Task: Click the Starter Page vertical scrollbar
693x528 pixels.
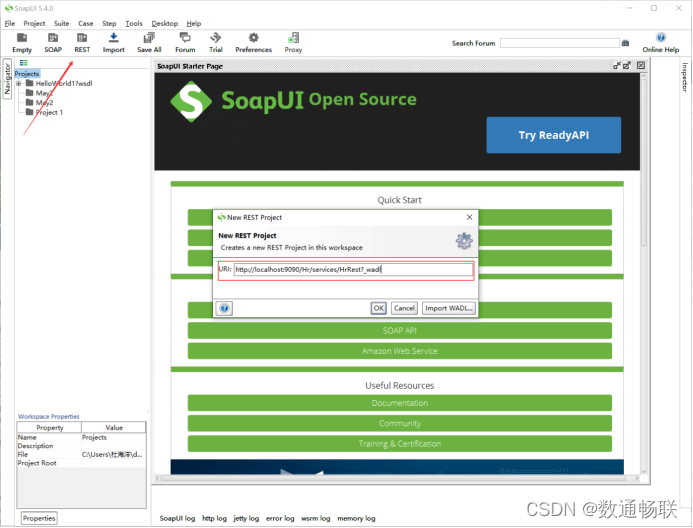Action: [x=644, y=274]
